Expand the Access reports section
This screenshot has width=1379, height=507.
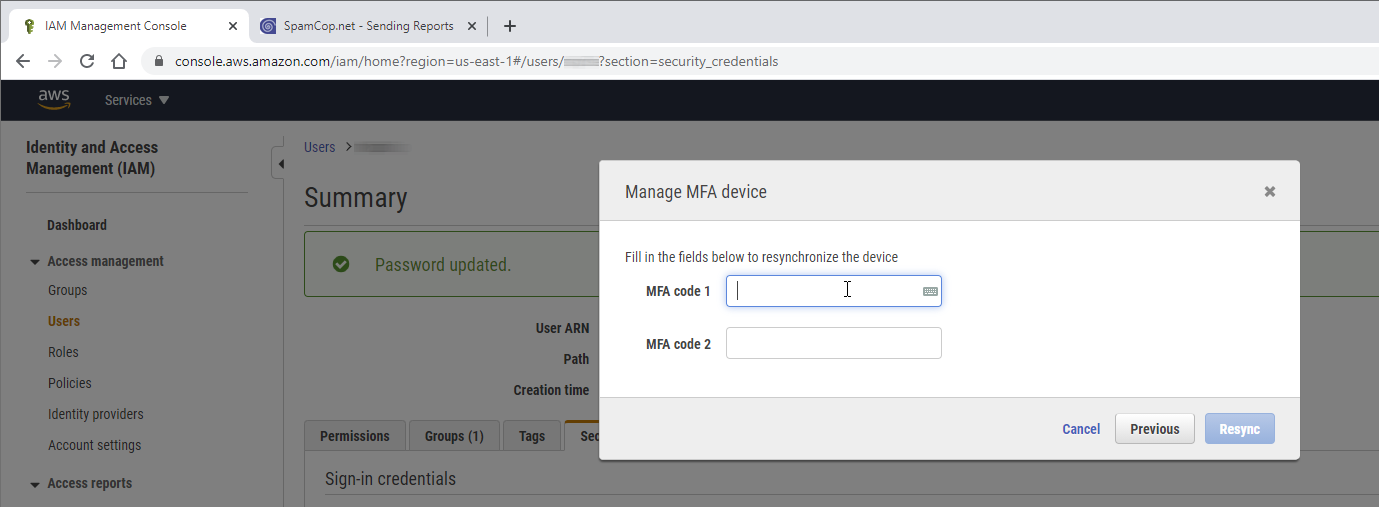(34, 484)
